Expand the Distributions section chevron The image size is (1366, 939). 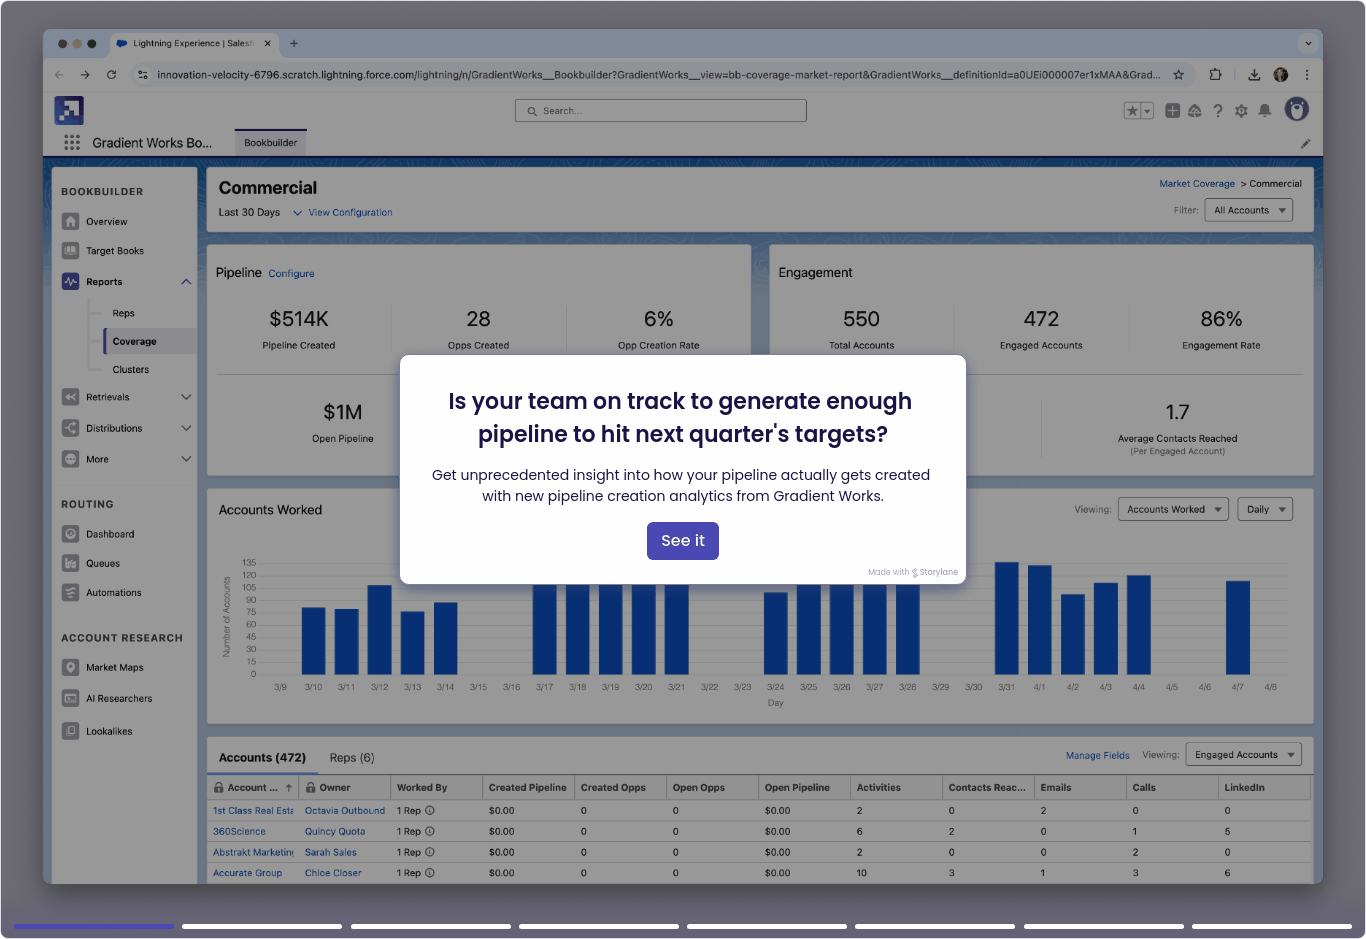coord(186,428)
